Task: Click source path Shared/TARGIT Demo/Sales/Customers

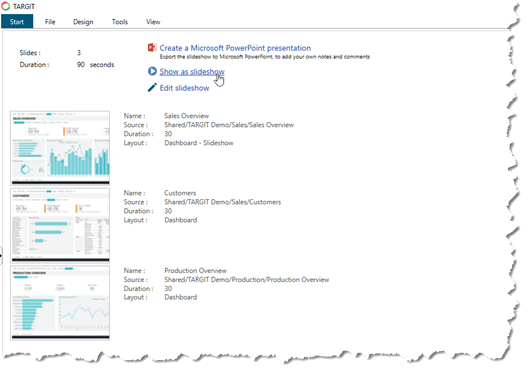Action: tap(223, 202)
